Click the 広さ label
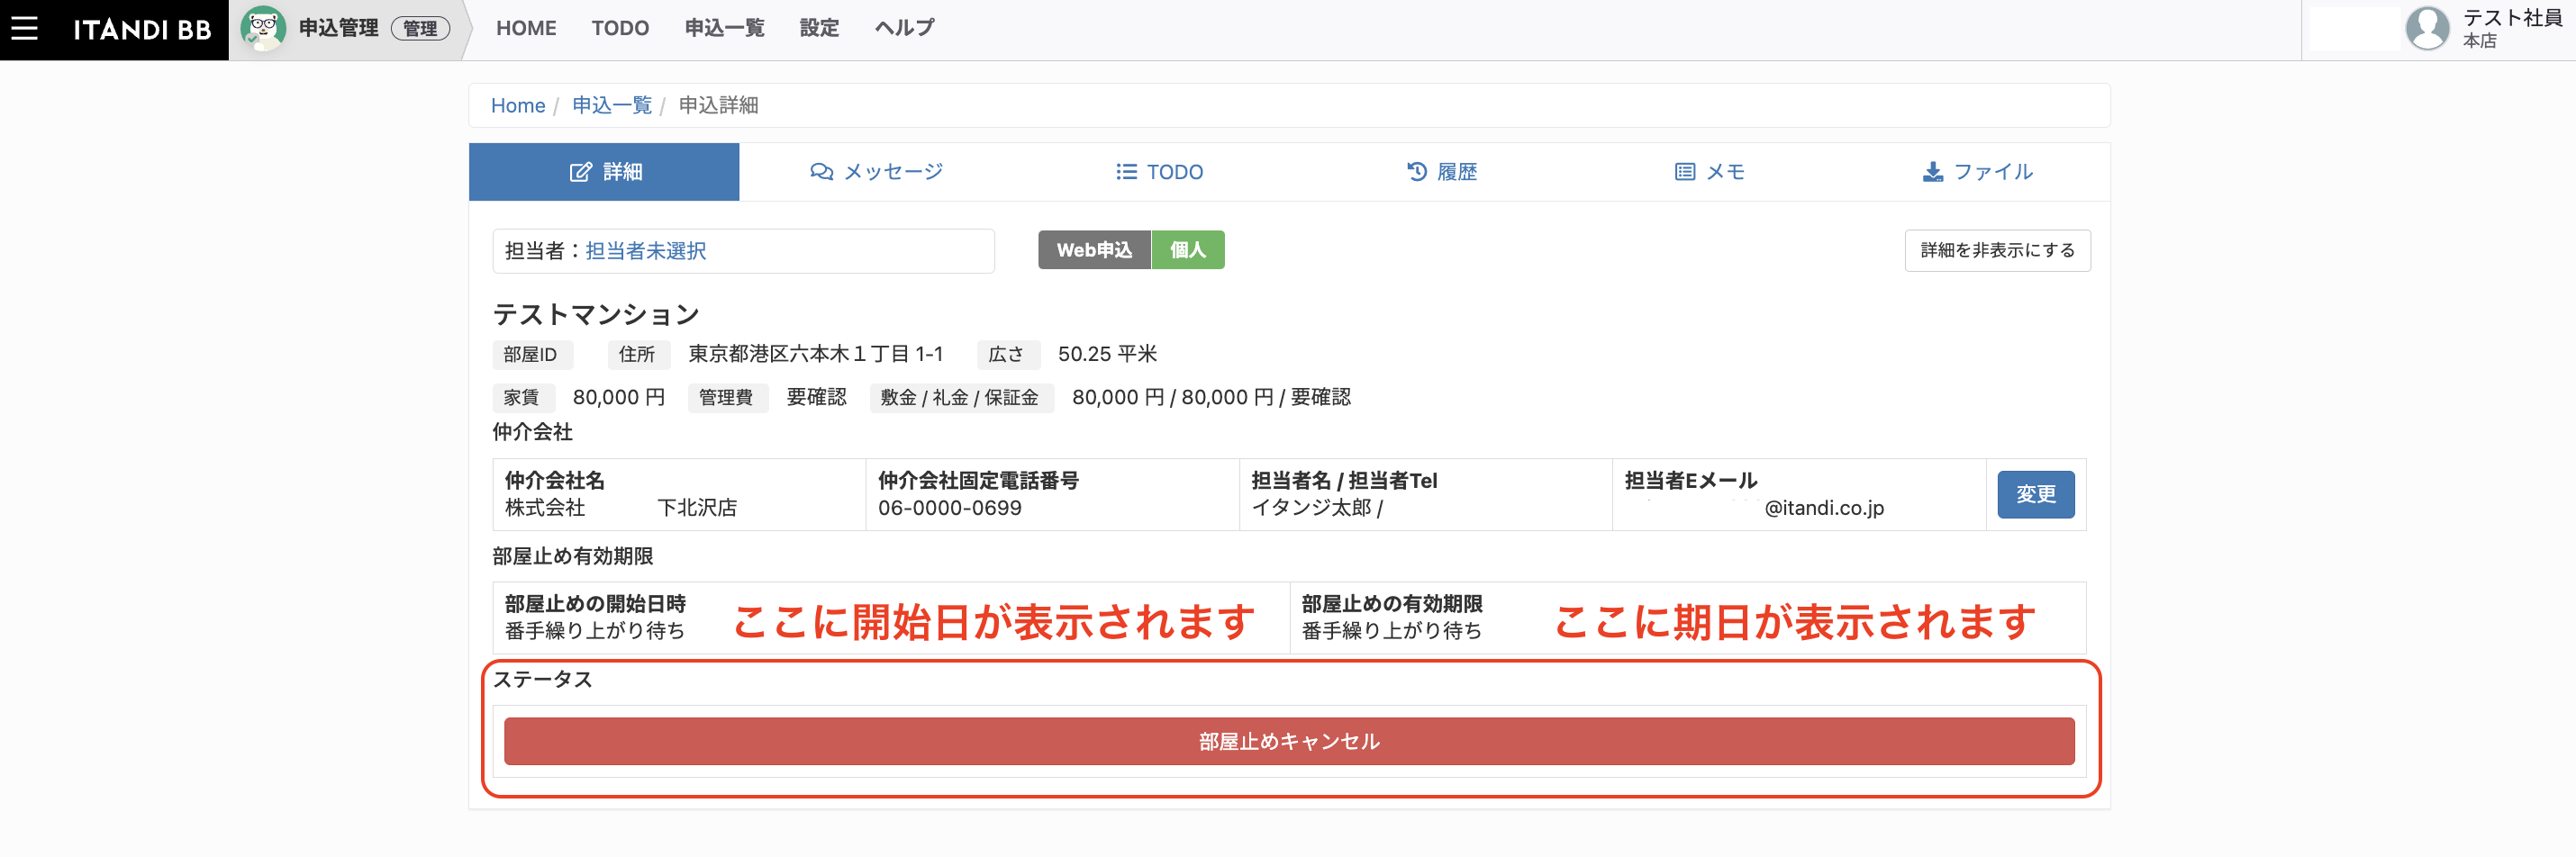This screenshot has height=857, width=2576. pos(1007,355)
